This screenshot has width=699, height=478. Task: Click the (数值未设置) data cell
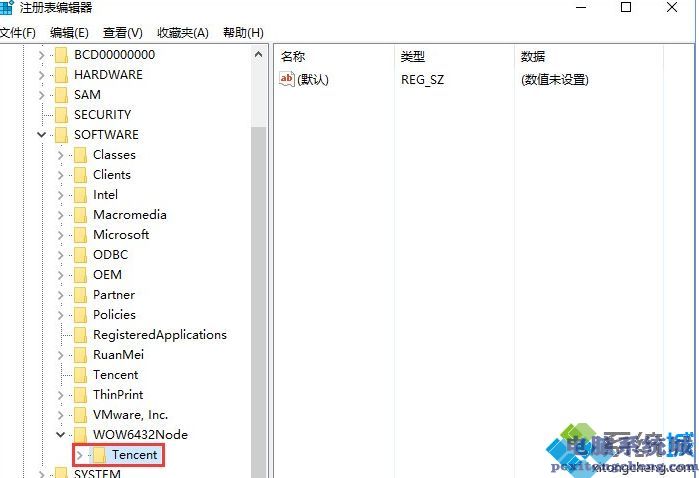tap(555, 80)
